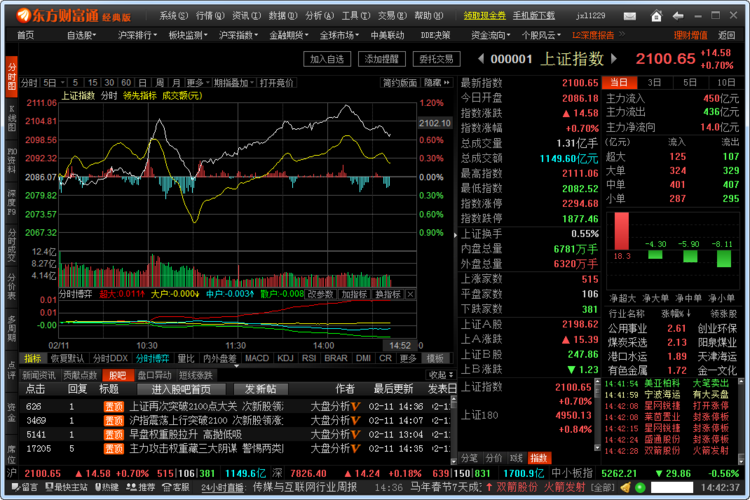This screenshot has height=500, width=750.
Task: Open the 期指叠加 dropdown
Action: click(x=234, y=83)
